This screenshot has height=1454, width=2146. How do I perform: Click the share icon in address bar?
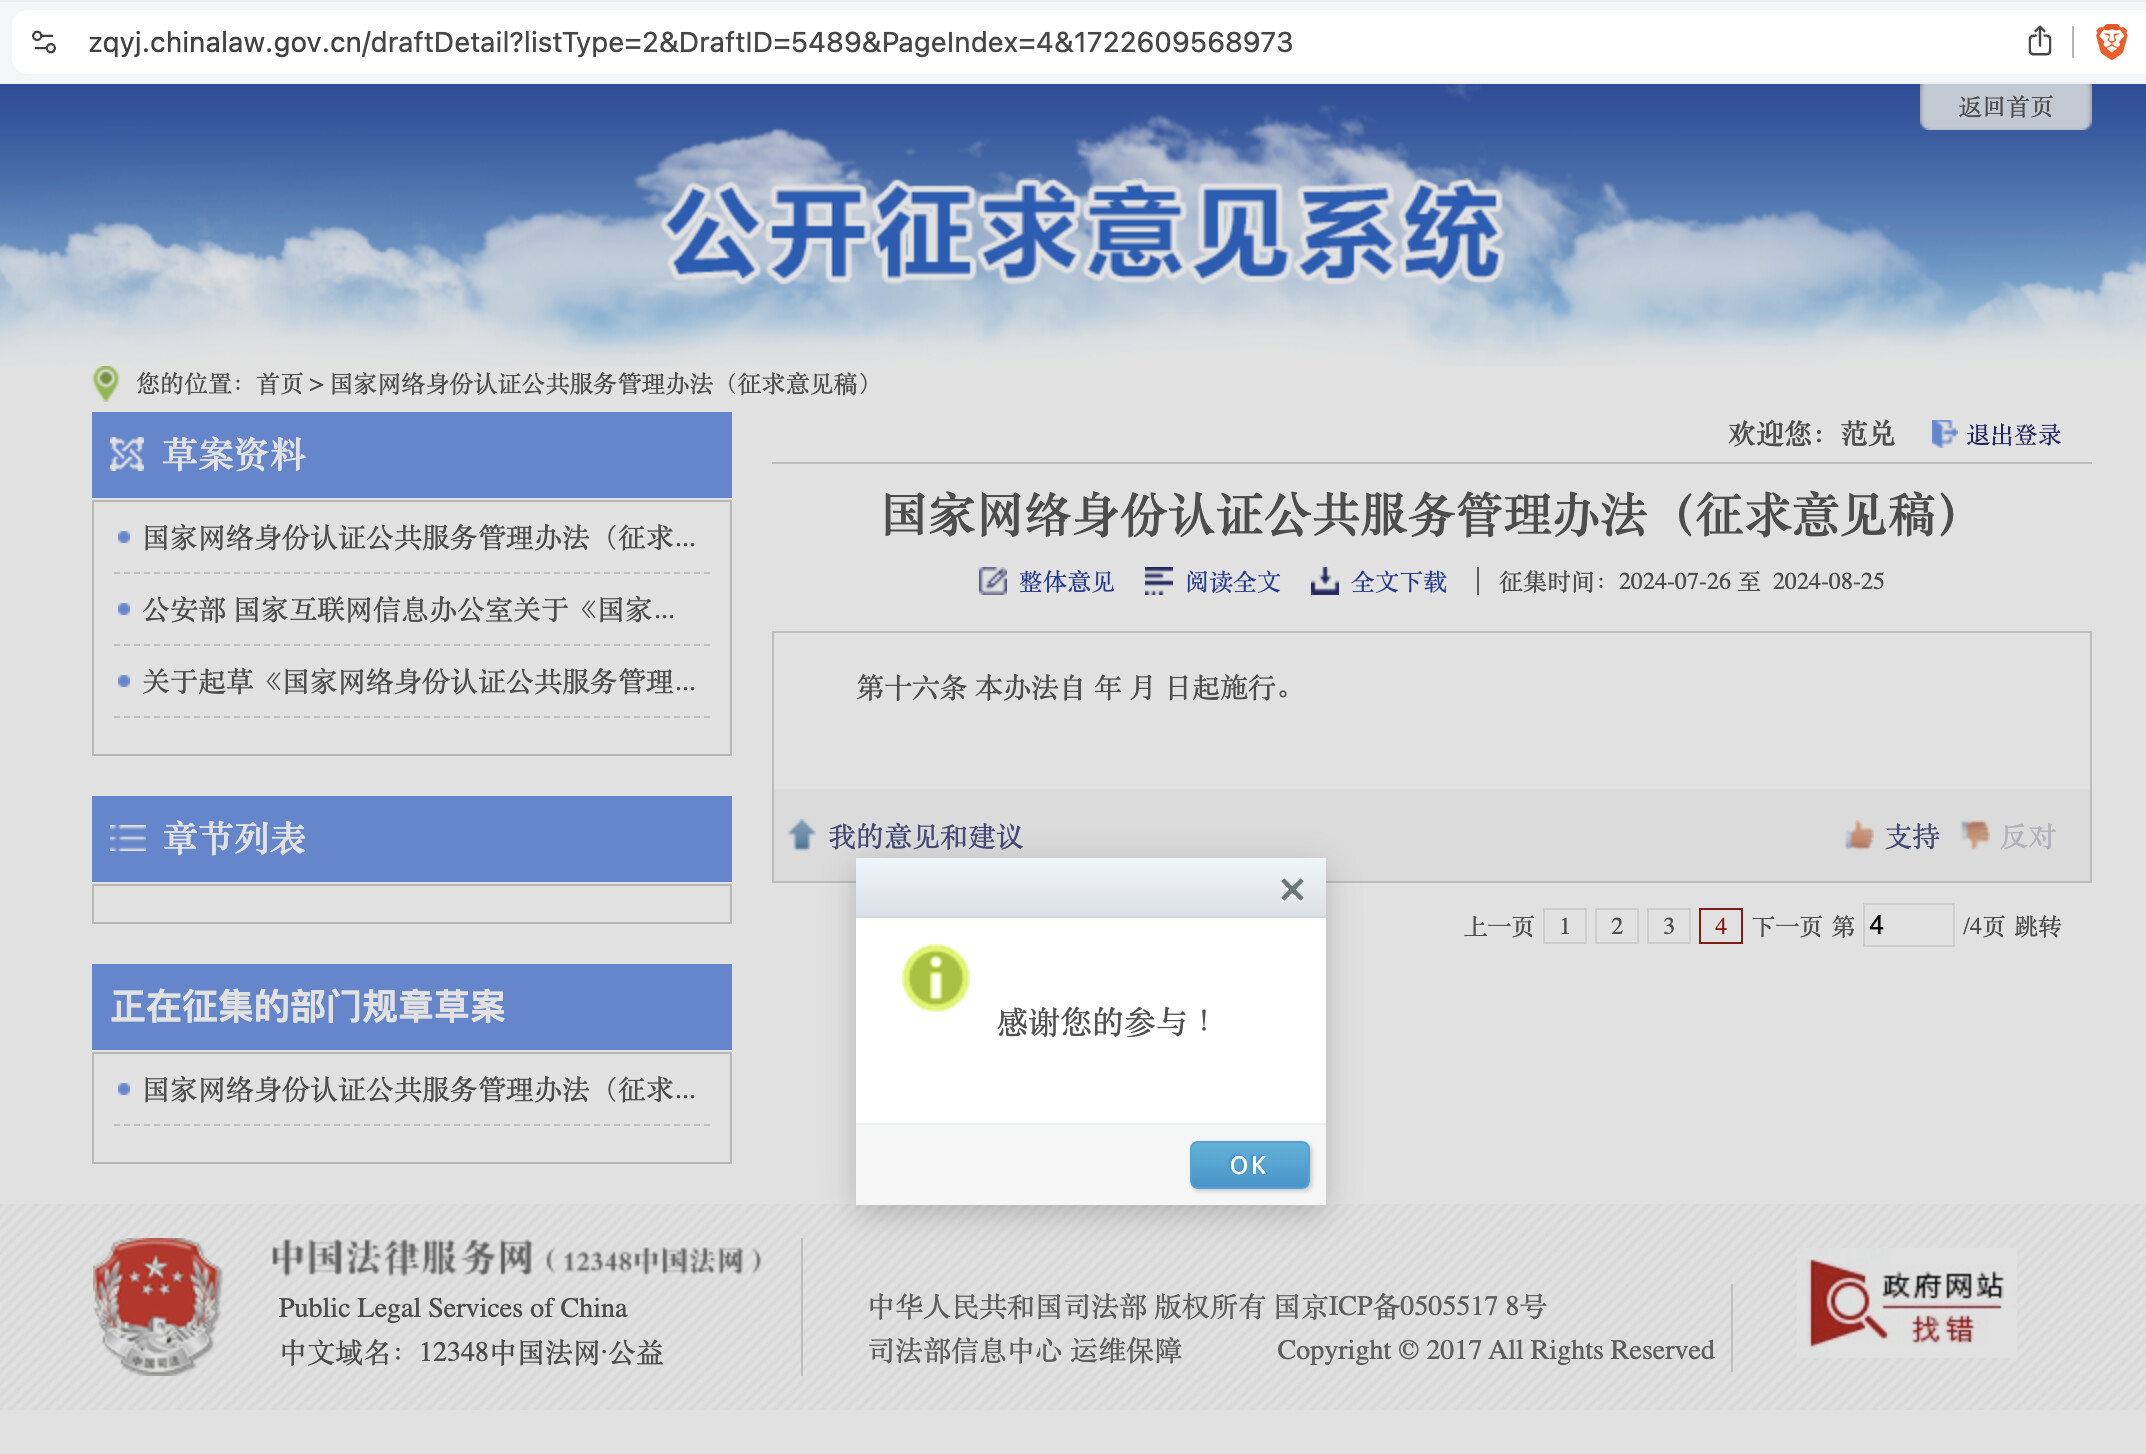point(2039,42)
